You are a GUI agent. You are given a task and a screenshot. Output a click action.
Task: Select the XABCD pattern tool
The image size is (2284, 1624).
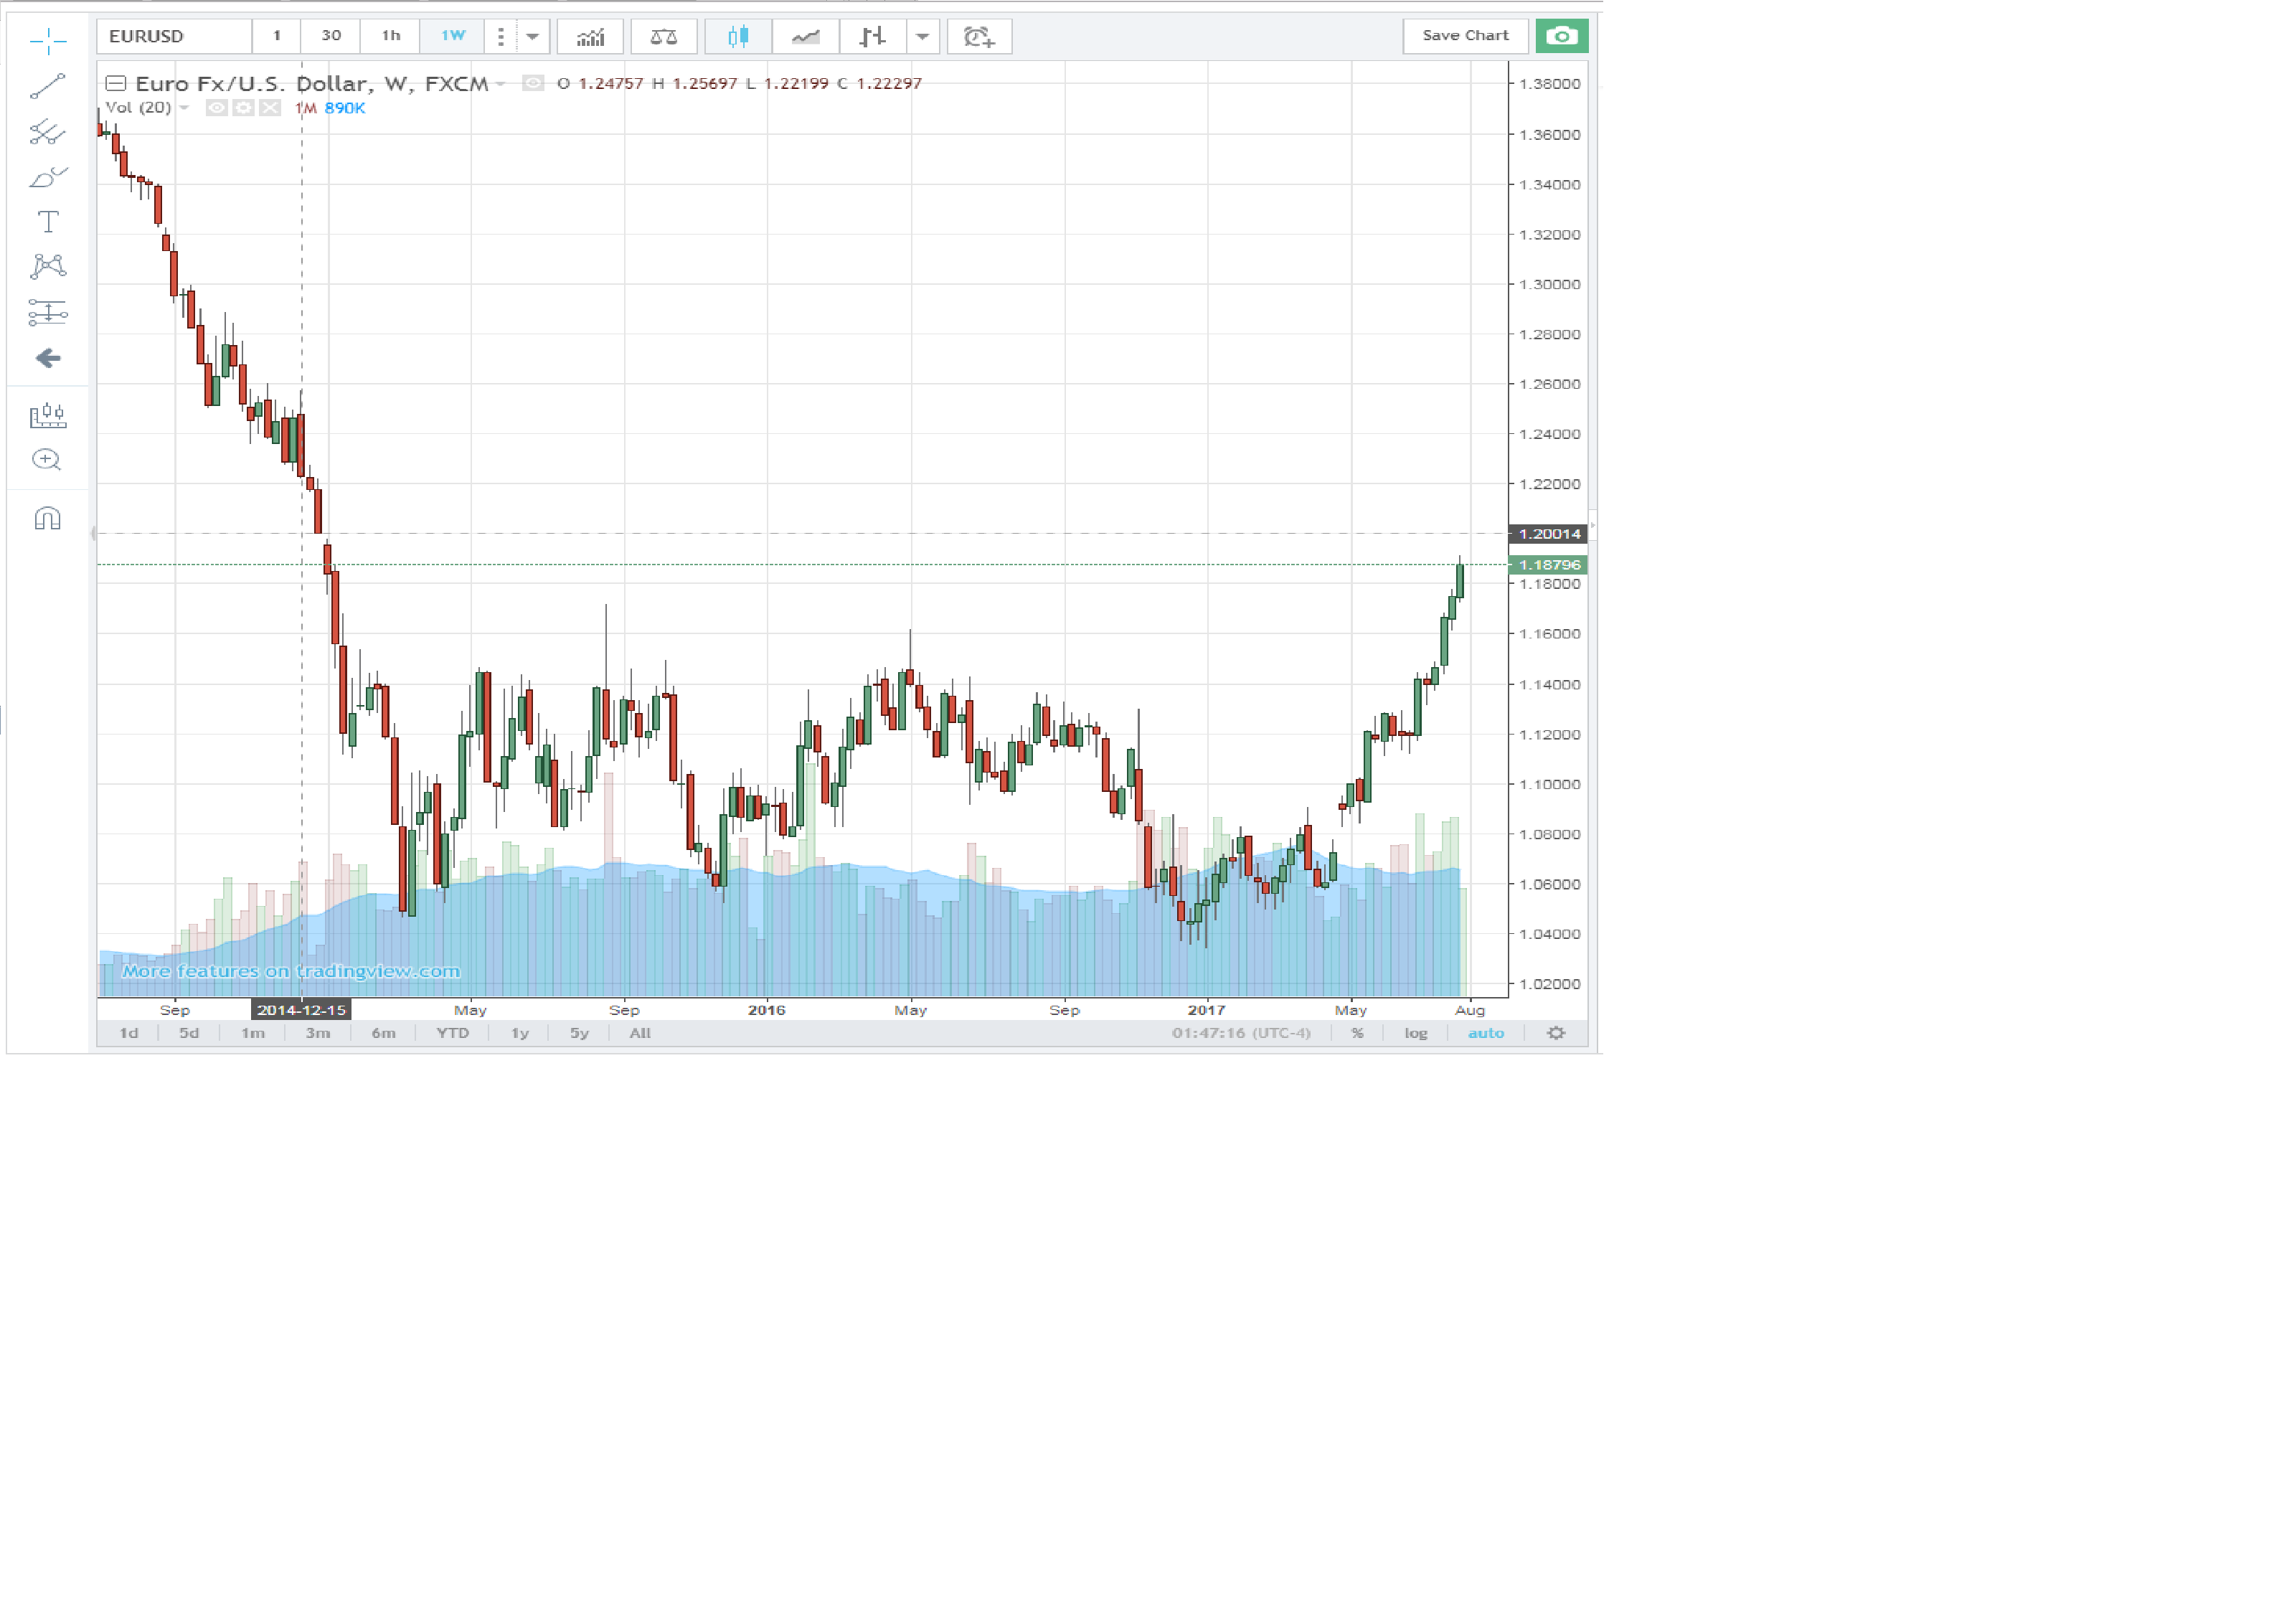47,266
